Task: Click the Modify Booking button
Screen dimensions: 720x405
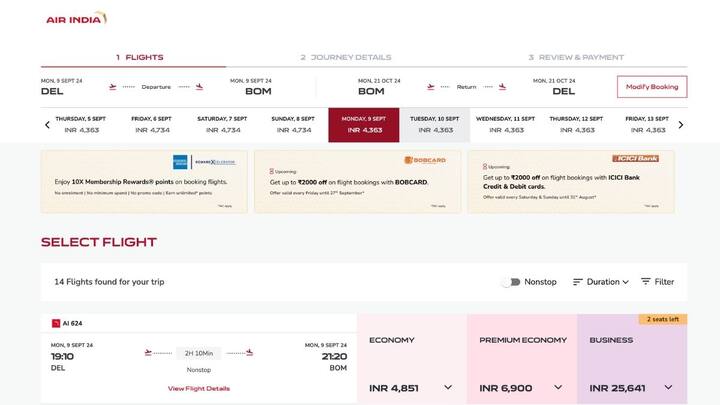Action: pyautogui.click(x=652, y=87)
